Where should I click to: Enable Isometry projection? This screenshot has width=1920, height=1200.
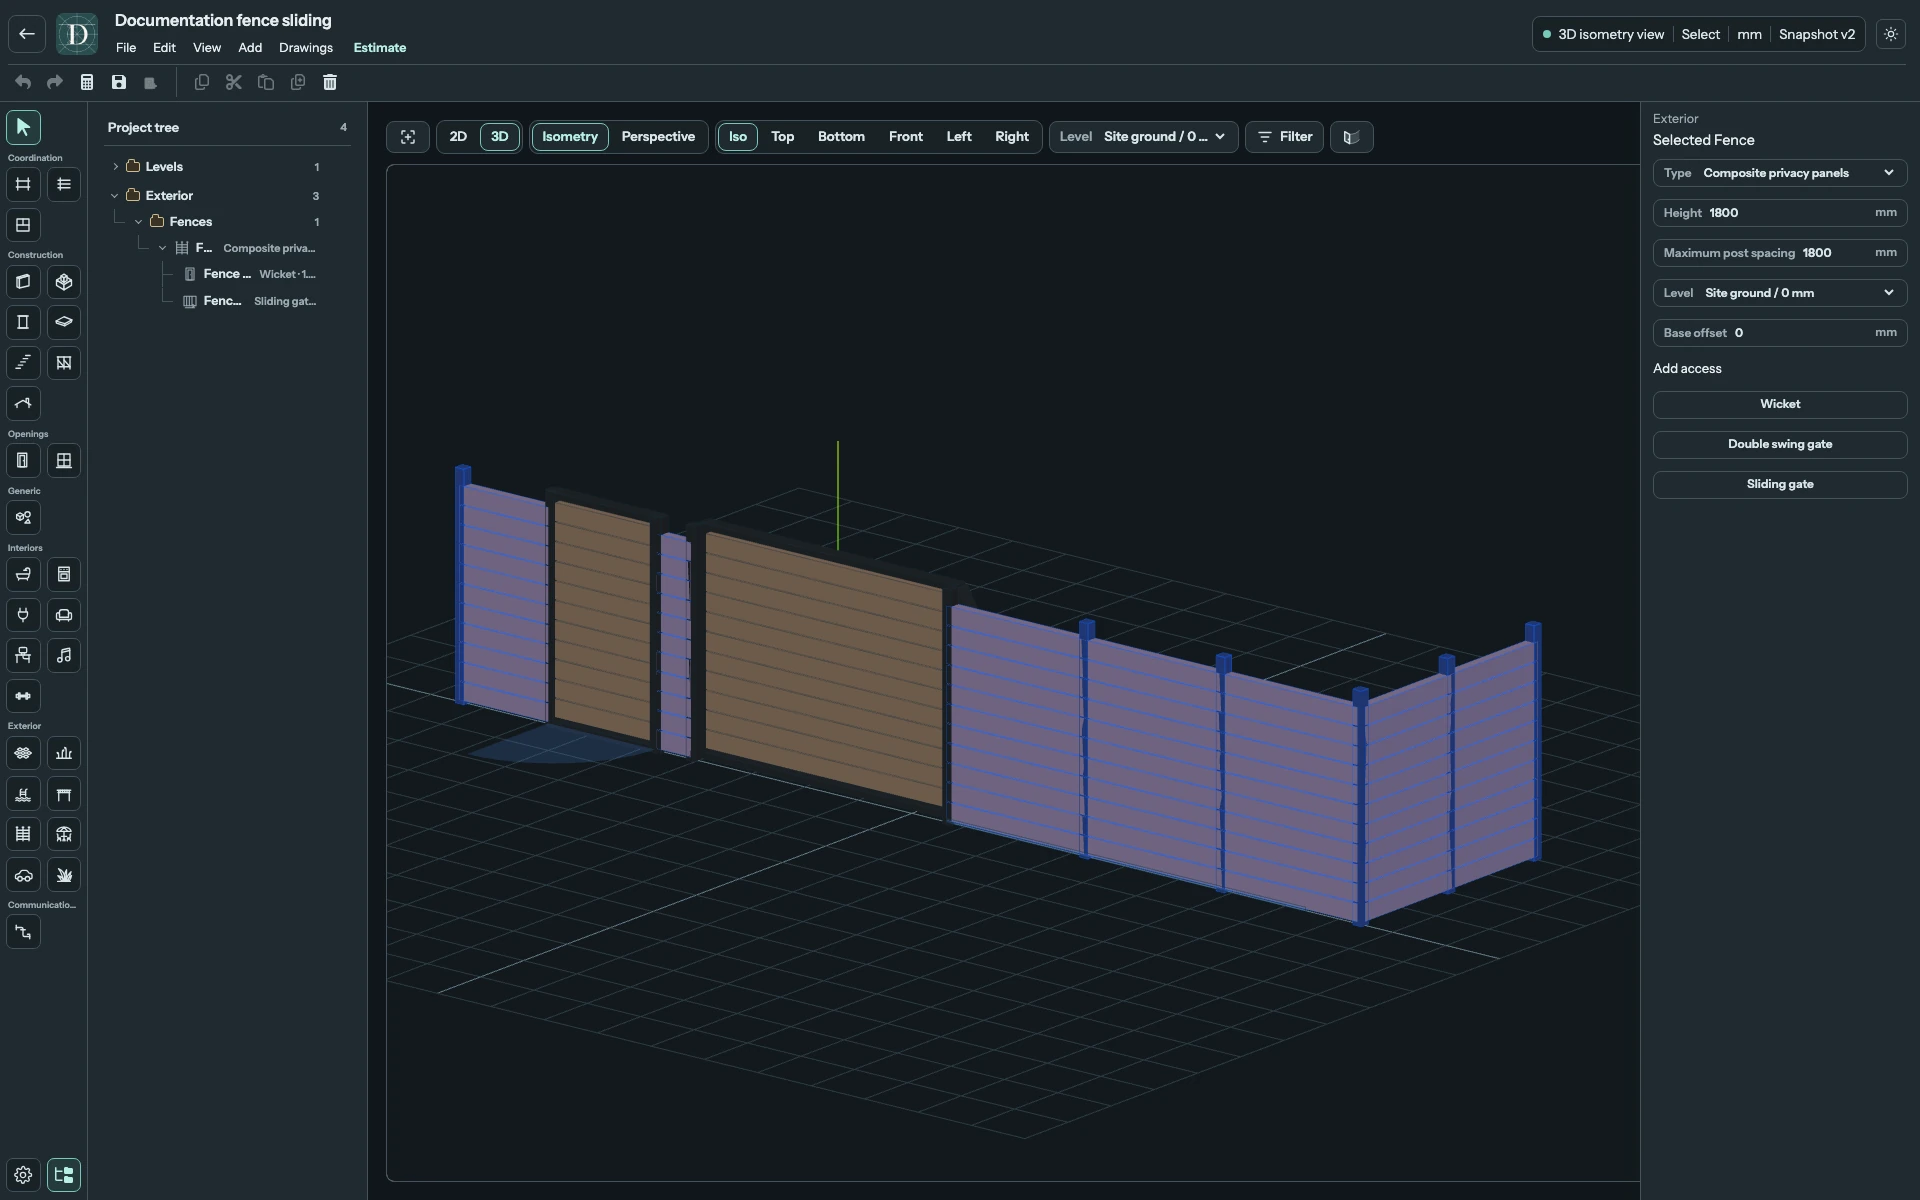570,137
